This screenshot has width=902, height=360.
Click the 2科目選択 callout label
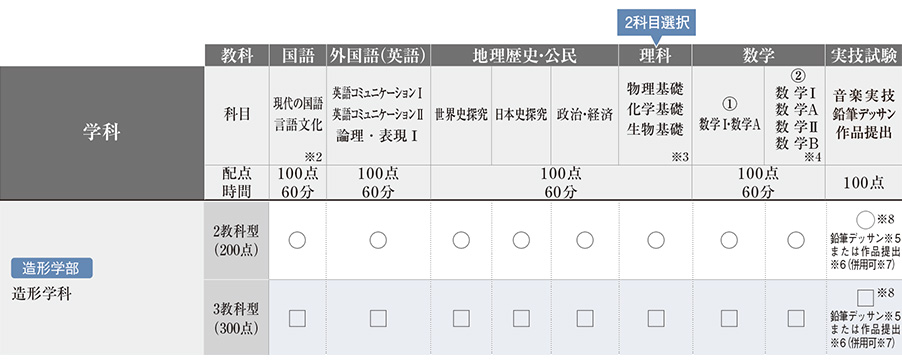coord(655,22)
